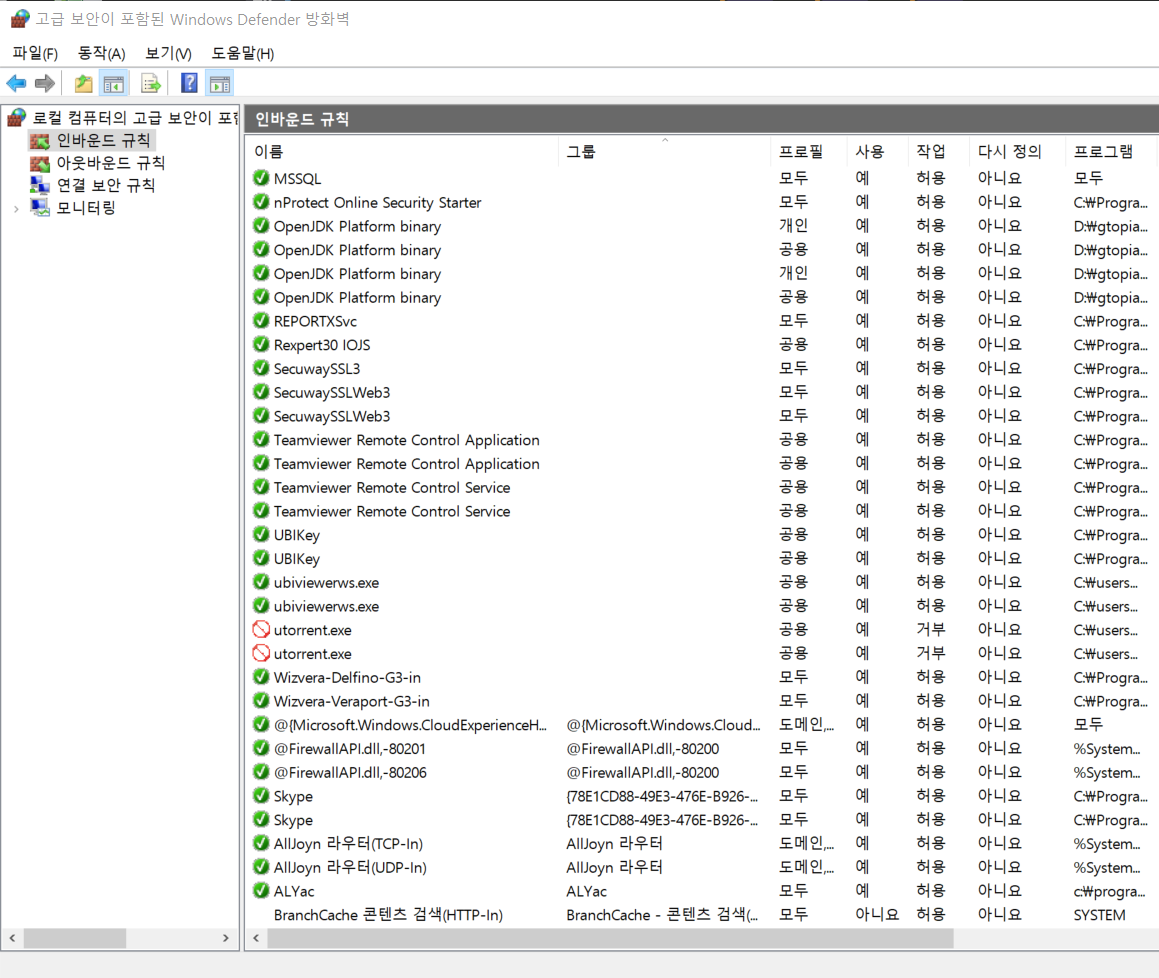Select the ALYac rule name
The image size is (1159, 978).
293,891
